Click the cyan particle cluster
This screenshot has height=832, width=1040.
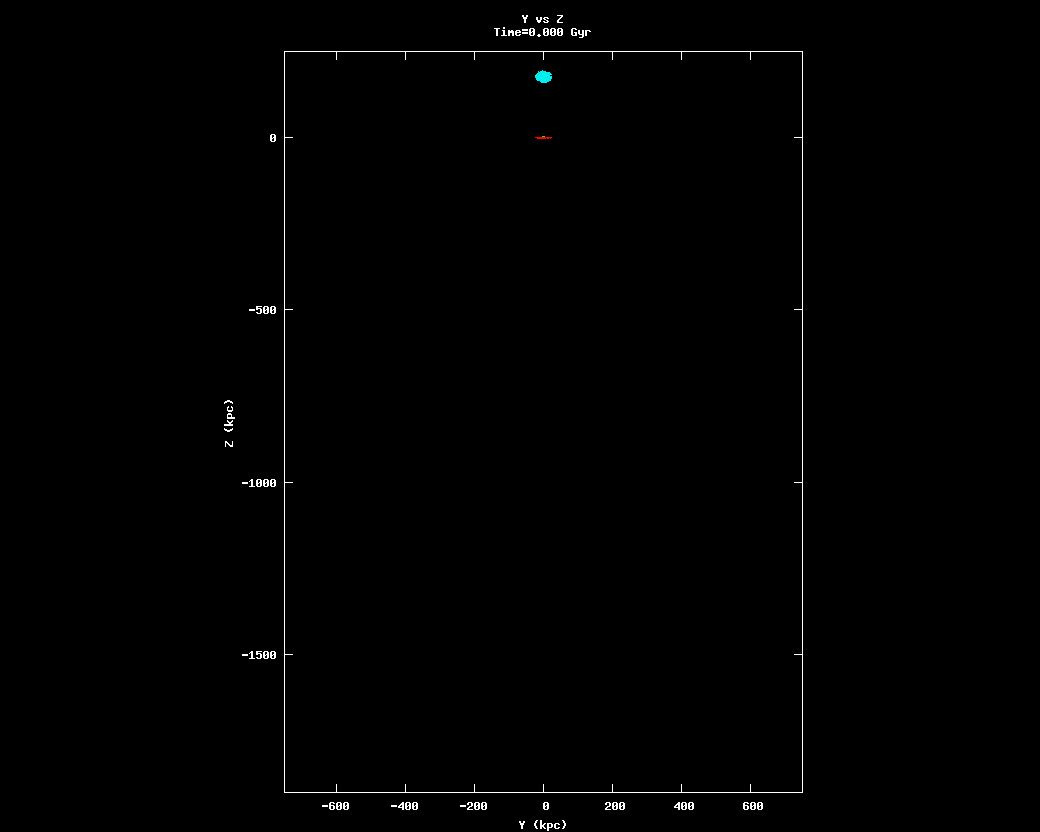coord(543,77)
